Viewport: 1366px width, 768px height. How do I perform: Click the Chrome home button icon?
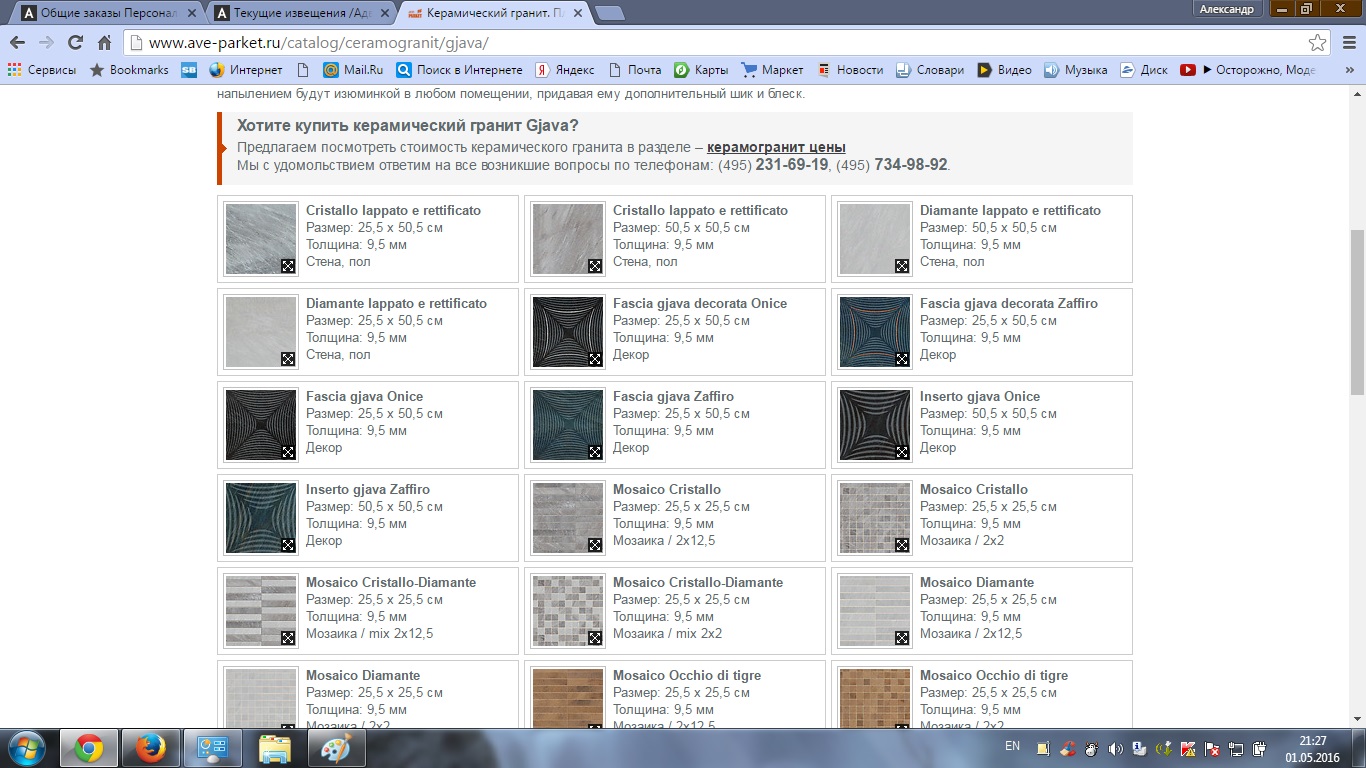point(104,43)
